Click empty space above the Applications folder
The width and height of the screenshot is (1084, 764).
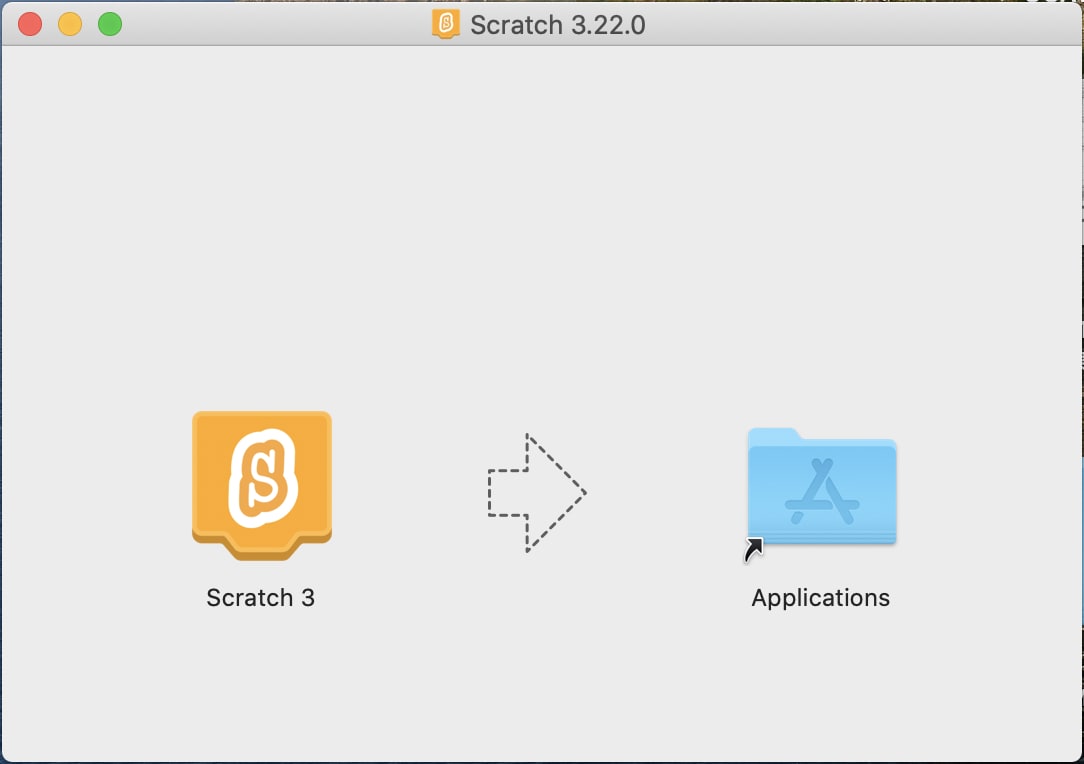point(821,250)
